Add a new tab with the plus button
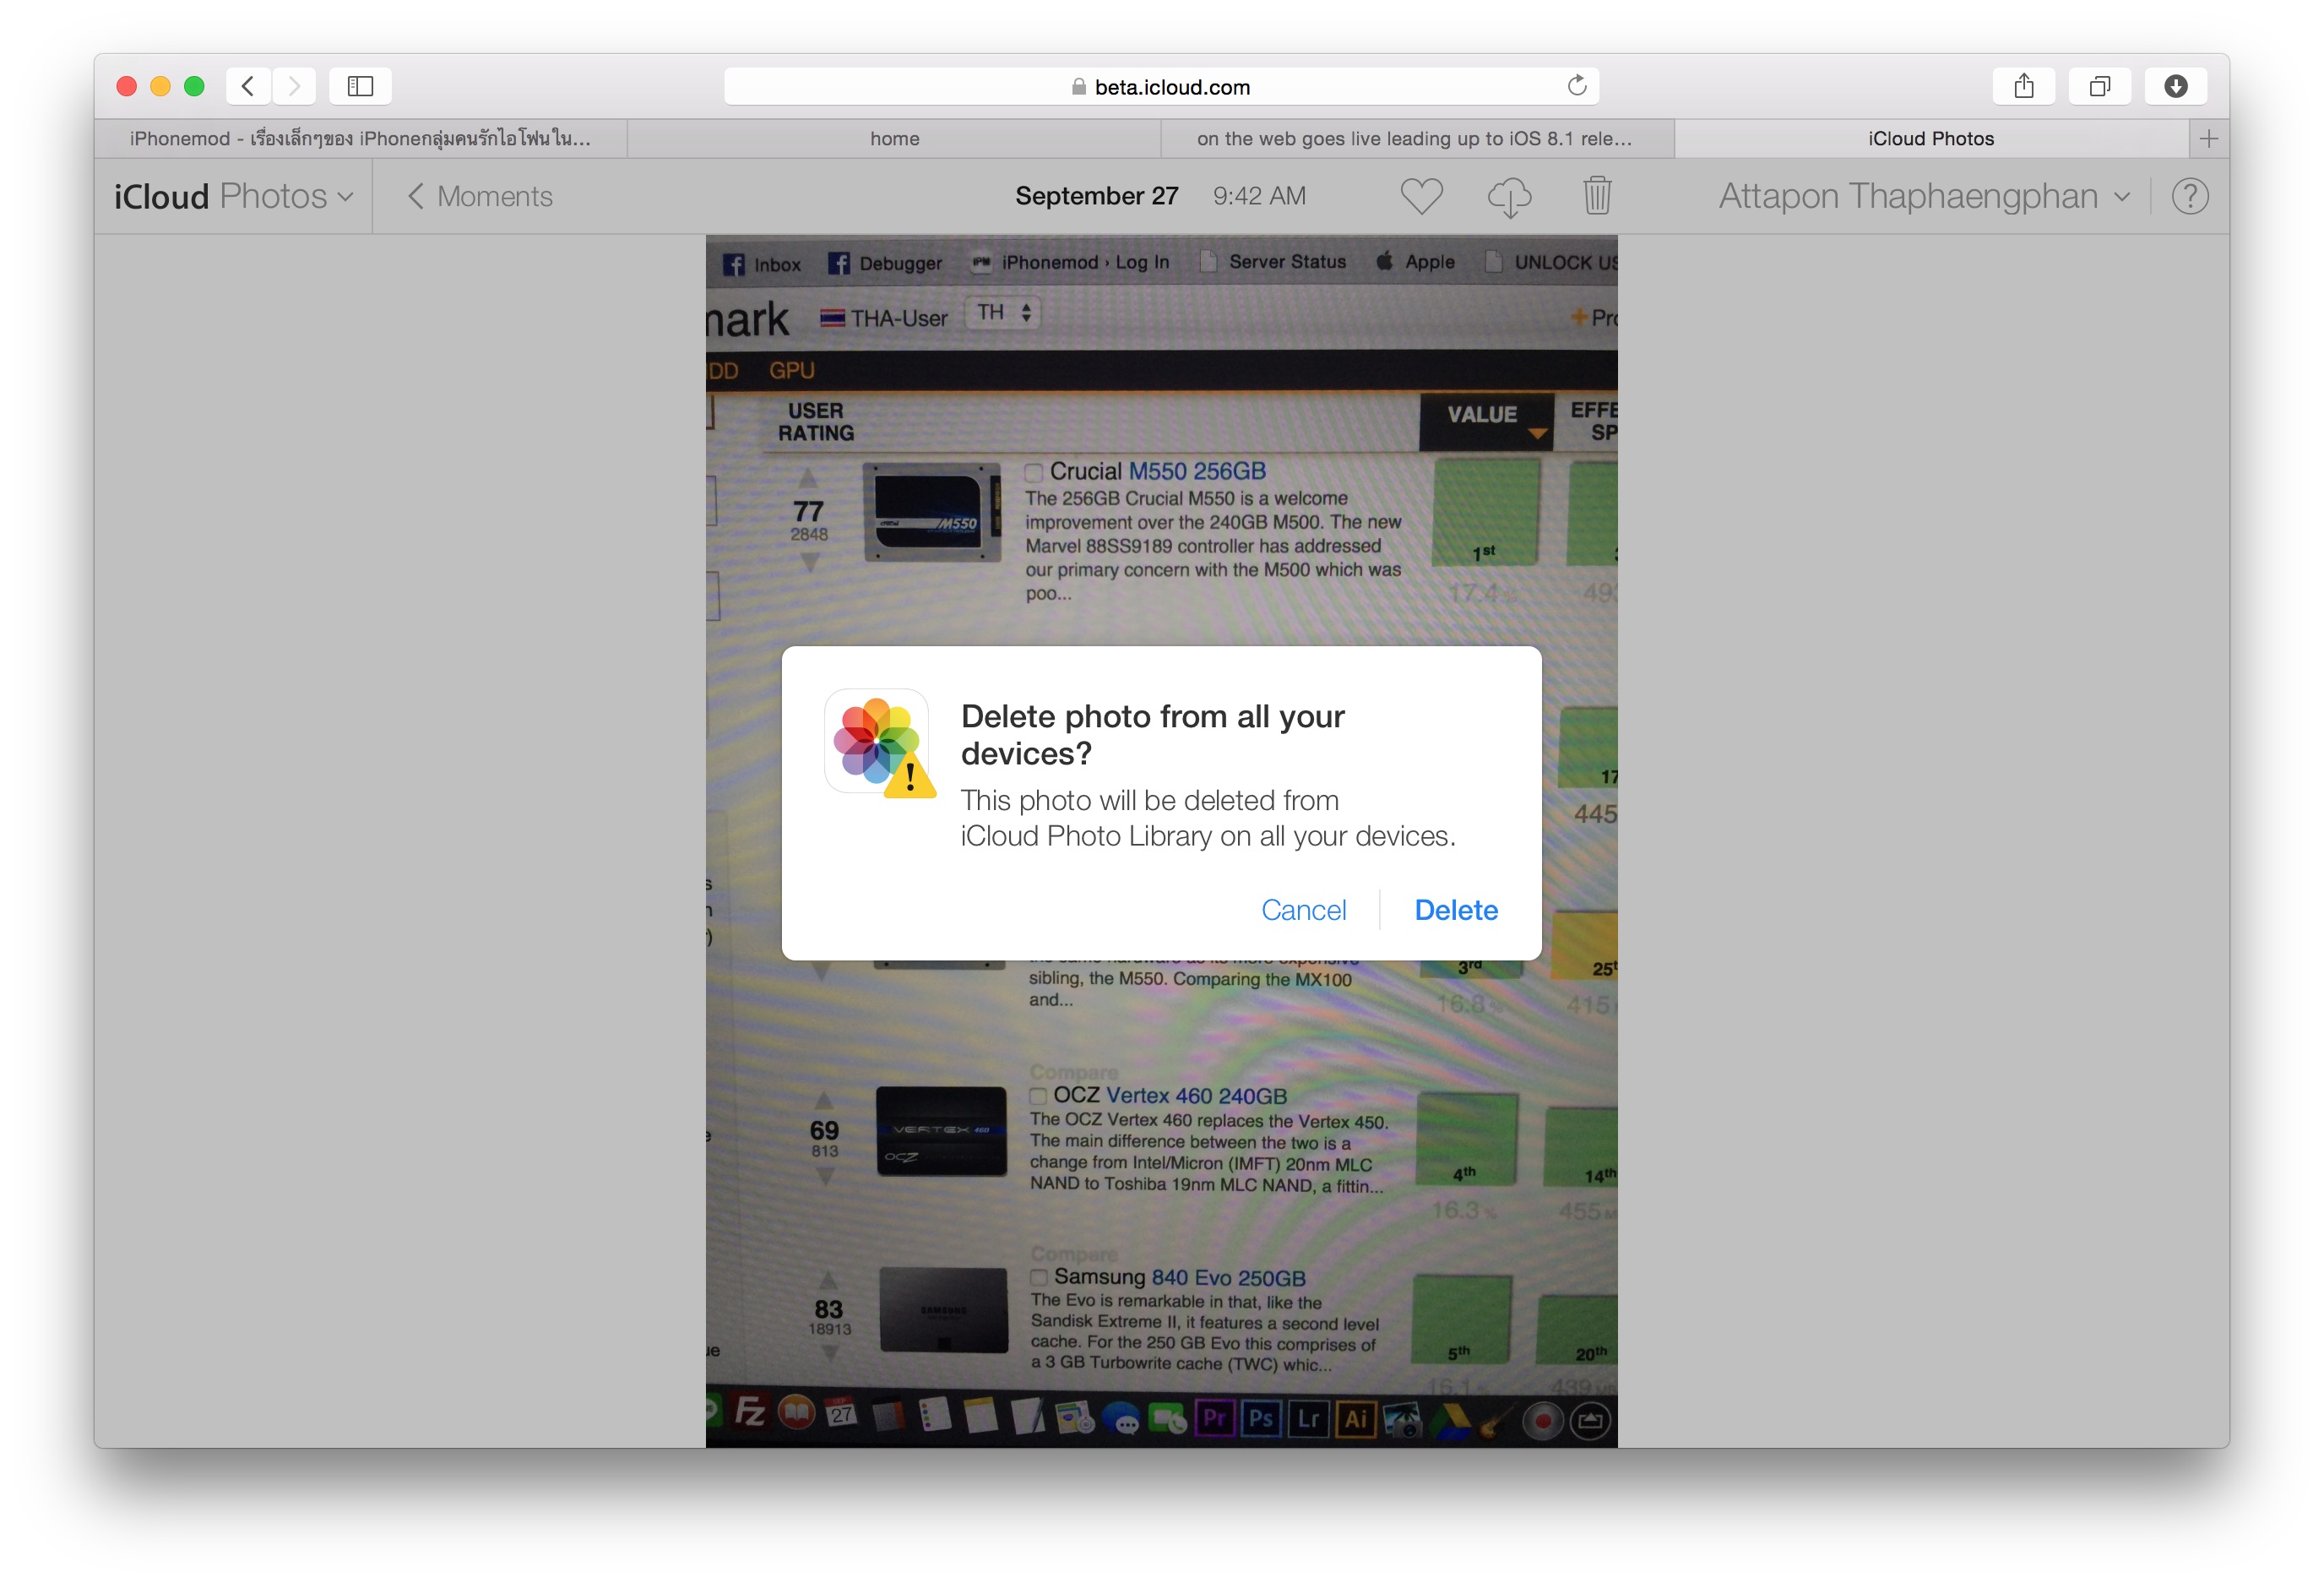Viewport: 2324px width, 1583px height. [2209, 138]
